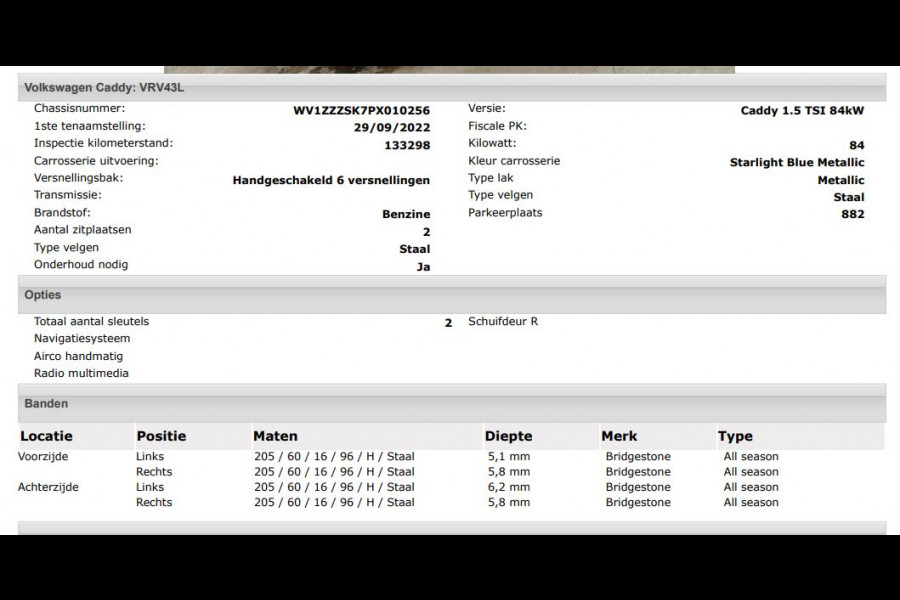The image size is (900, 600).
Task: Click the parking spot number 882
Action: tap(853, 214)
